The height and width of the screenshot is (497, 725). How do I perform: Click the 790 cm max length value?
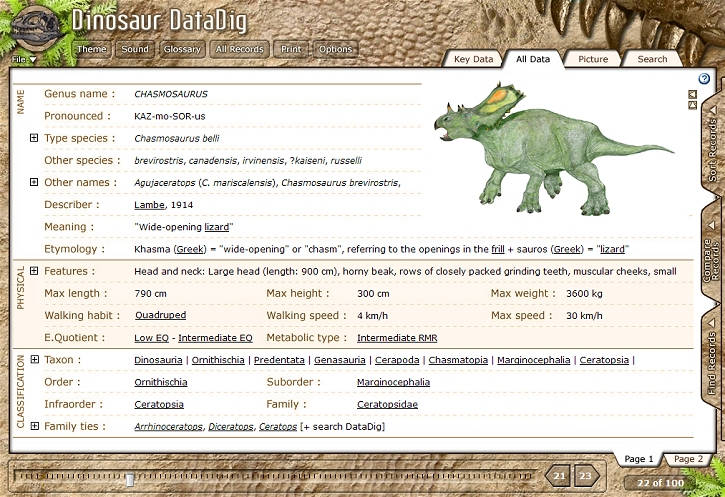coord(150,294)
